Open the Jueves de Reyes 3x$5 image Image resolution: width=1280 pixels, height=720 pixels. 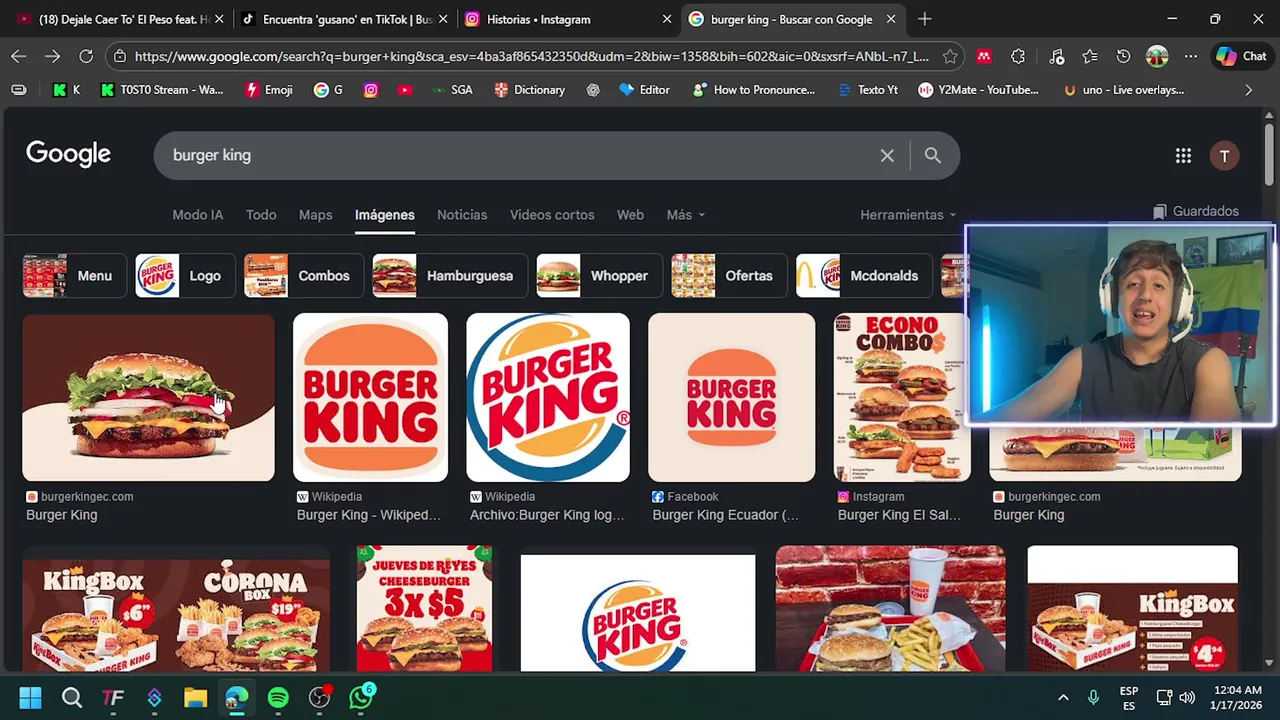click(424, 608)
